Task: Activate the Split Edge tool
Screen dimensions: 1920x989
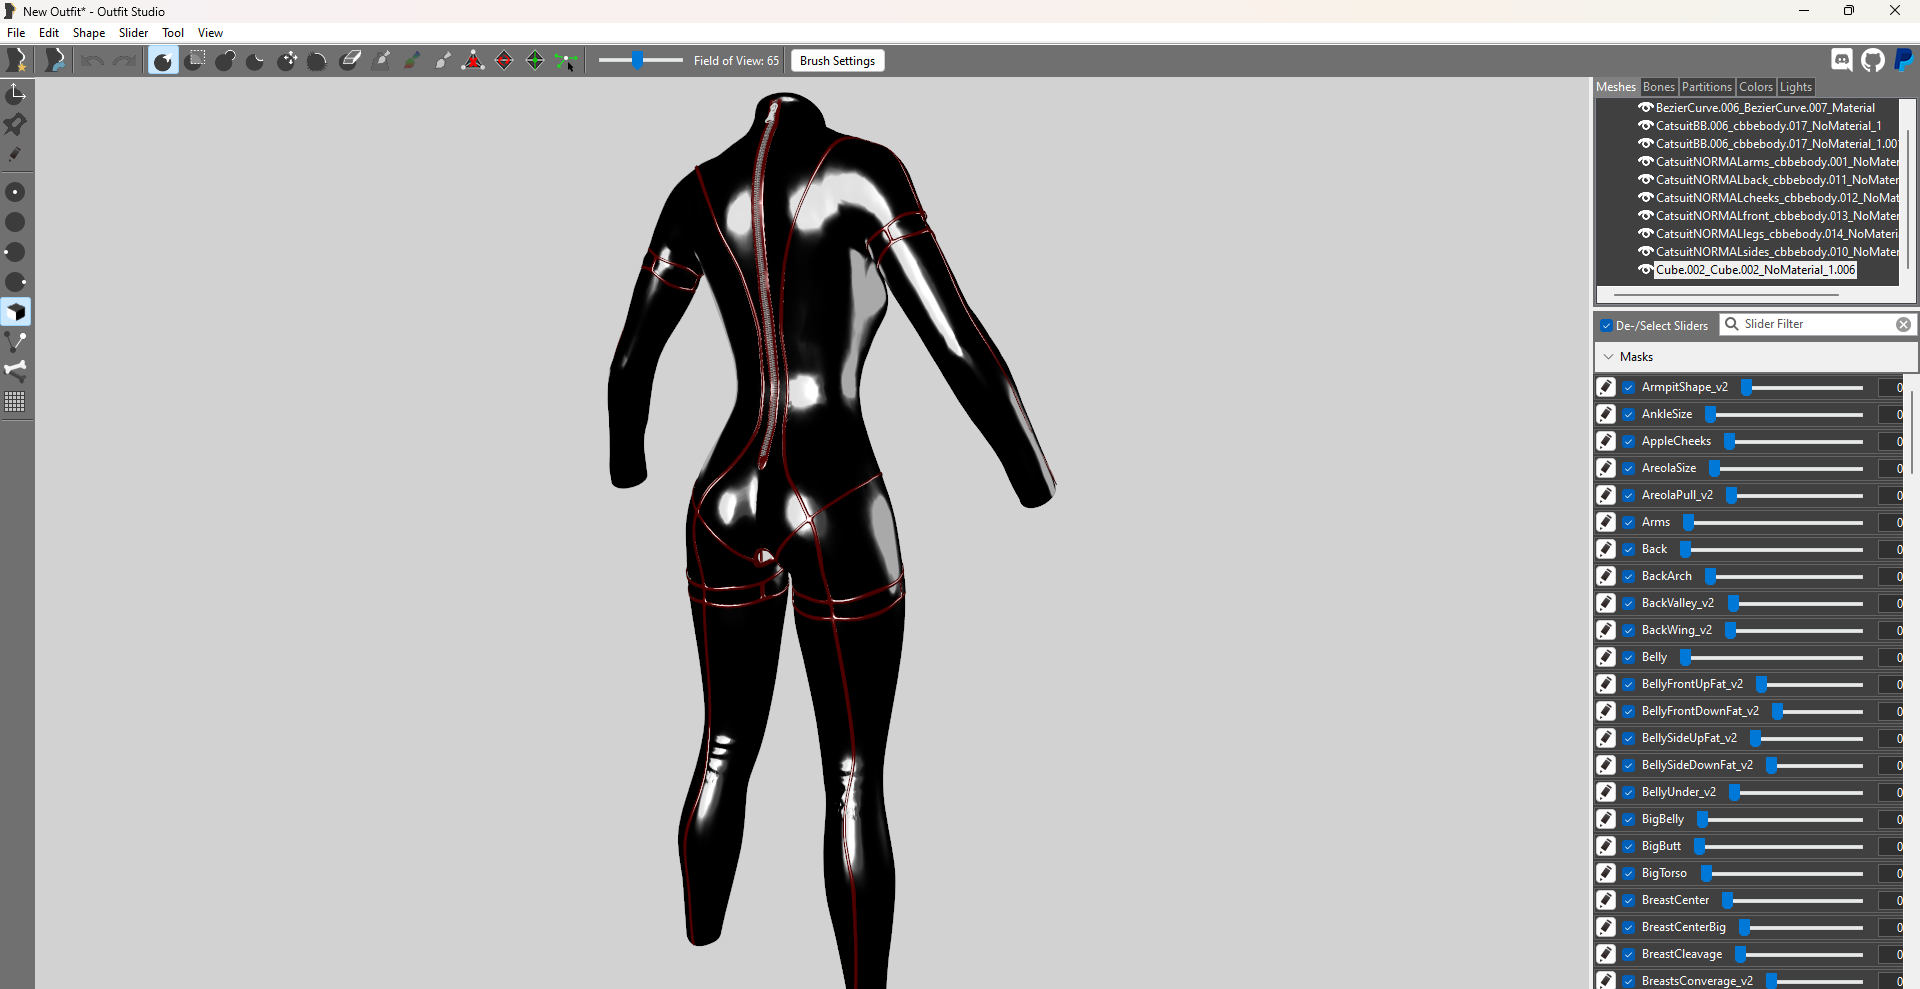Action: 535,61
